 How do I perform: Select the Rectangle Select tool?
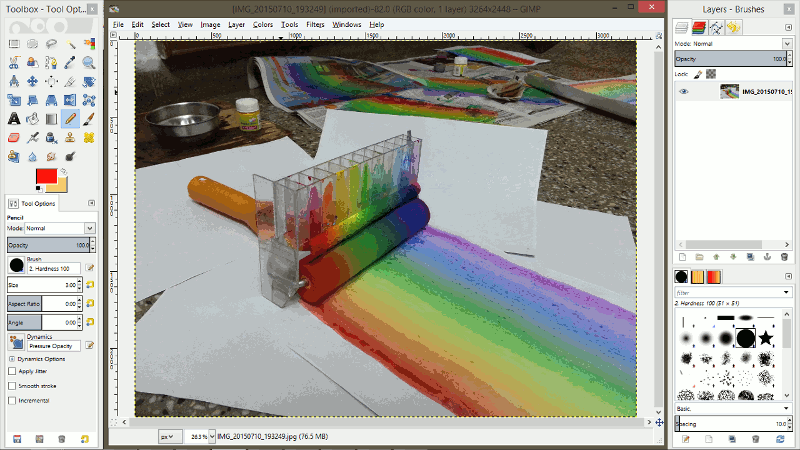(x=14, y=44)
